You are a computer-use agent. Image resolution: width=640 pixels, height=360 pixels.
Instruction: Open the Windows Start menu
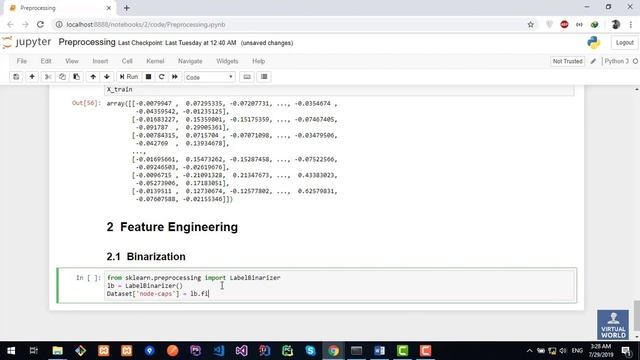(11, 351)
